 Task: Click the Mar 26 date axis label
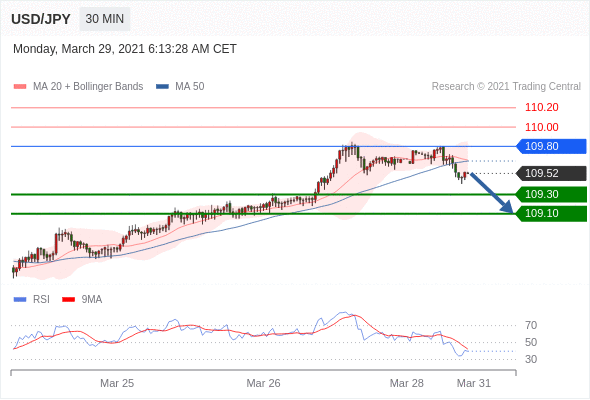click(263, 383)
